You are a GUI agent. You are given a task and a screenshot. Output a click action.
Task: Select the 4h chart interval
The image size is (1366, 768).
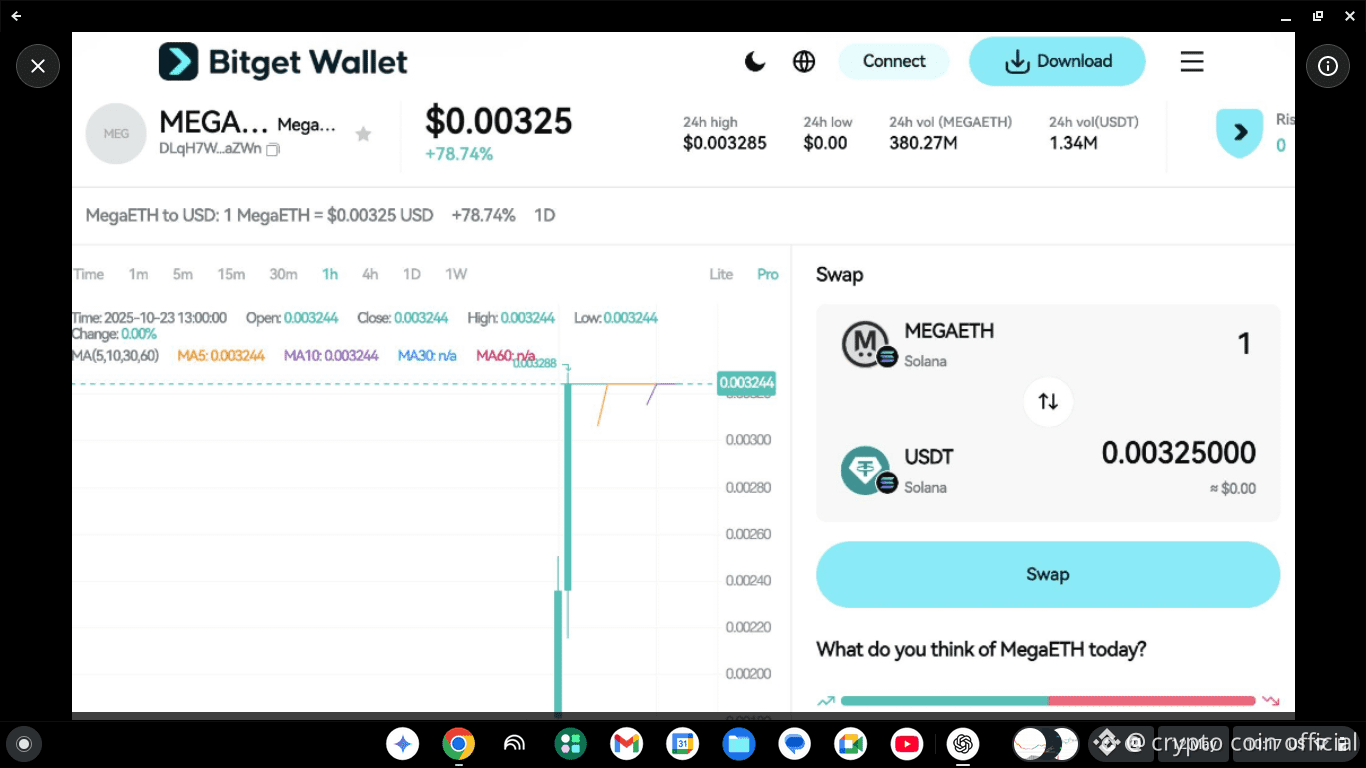point(370,274)
